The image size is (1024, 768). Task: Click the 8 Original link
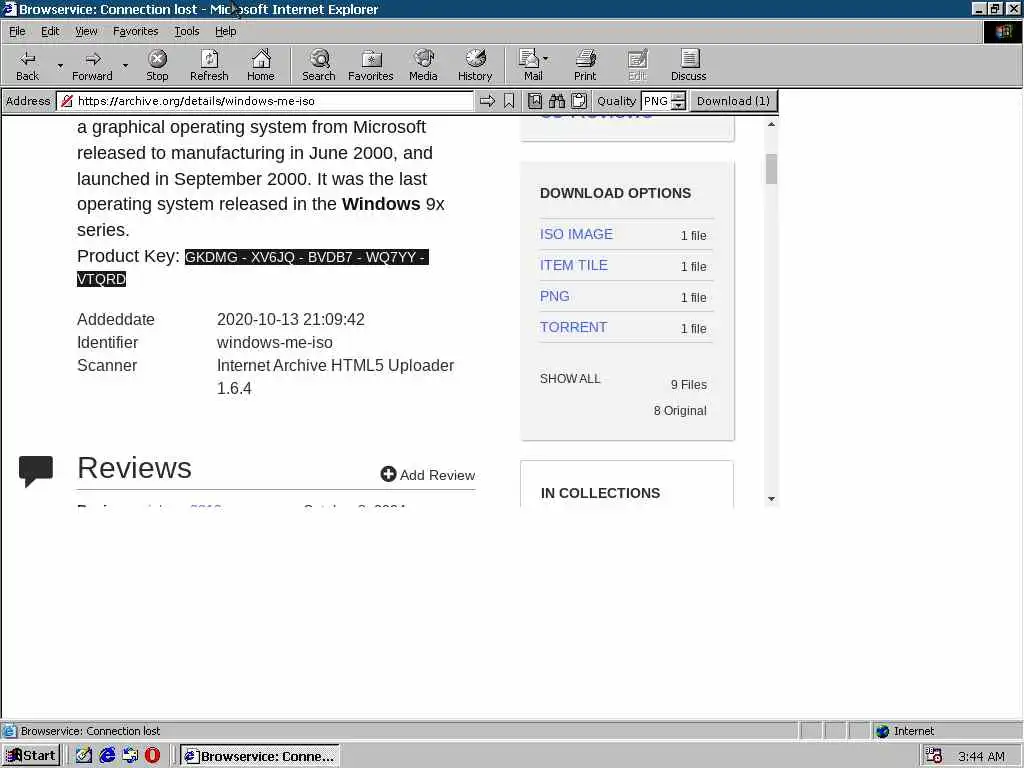(680, 411)
